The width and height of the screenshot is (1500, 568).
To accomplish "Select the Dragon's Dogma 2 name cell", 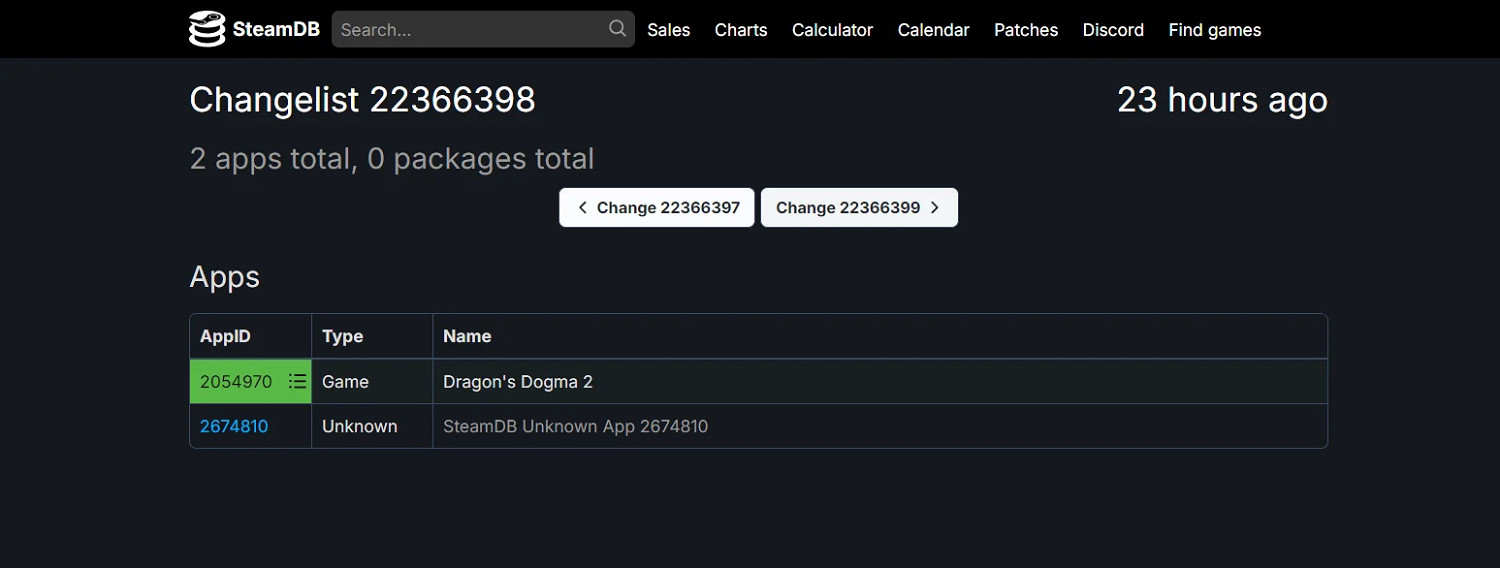I will (518, 382).
